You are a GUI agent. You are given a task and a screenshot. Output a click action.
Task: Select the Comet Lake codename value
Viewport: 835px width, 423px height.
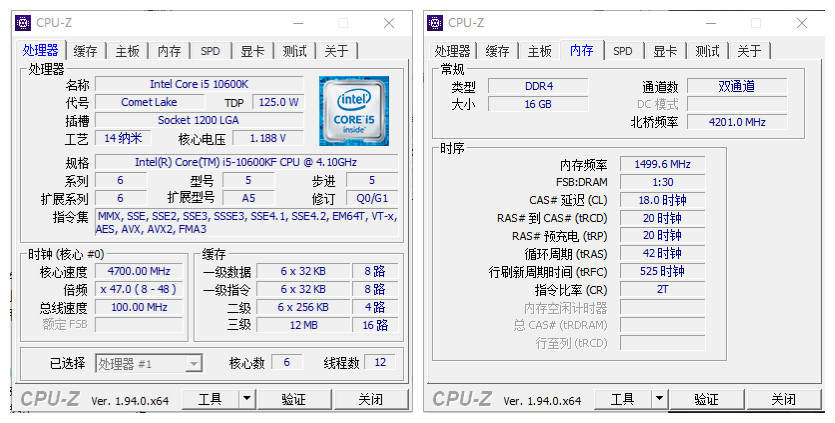pos(149,102)
